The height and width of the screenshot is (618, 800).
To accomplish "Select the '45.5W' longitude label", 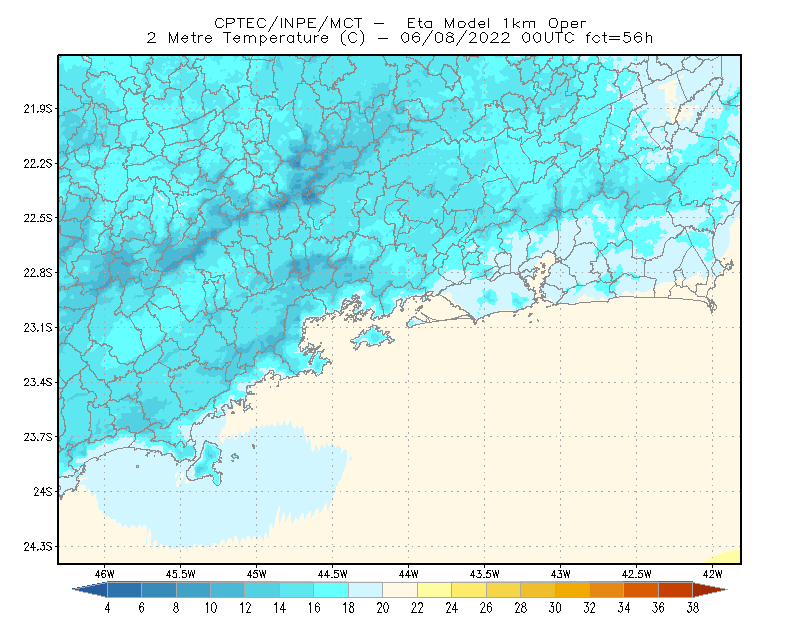I will (x=181, y=574).
